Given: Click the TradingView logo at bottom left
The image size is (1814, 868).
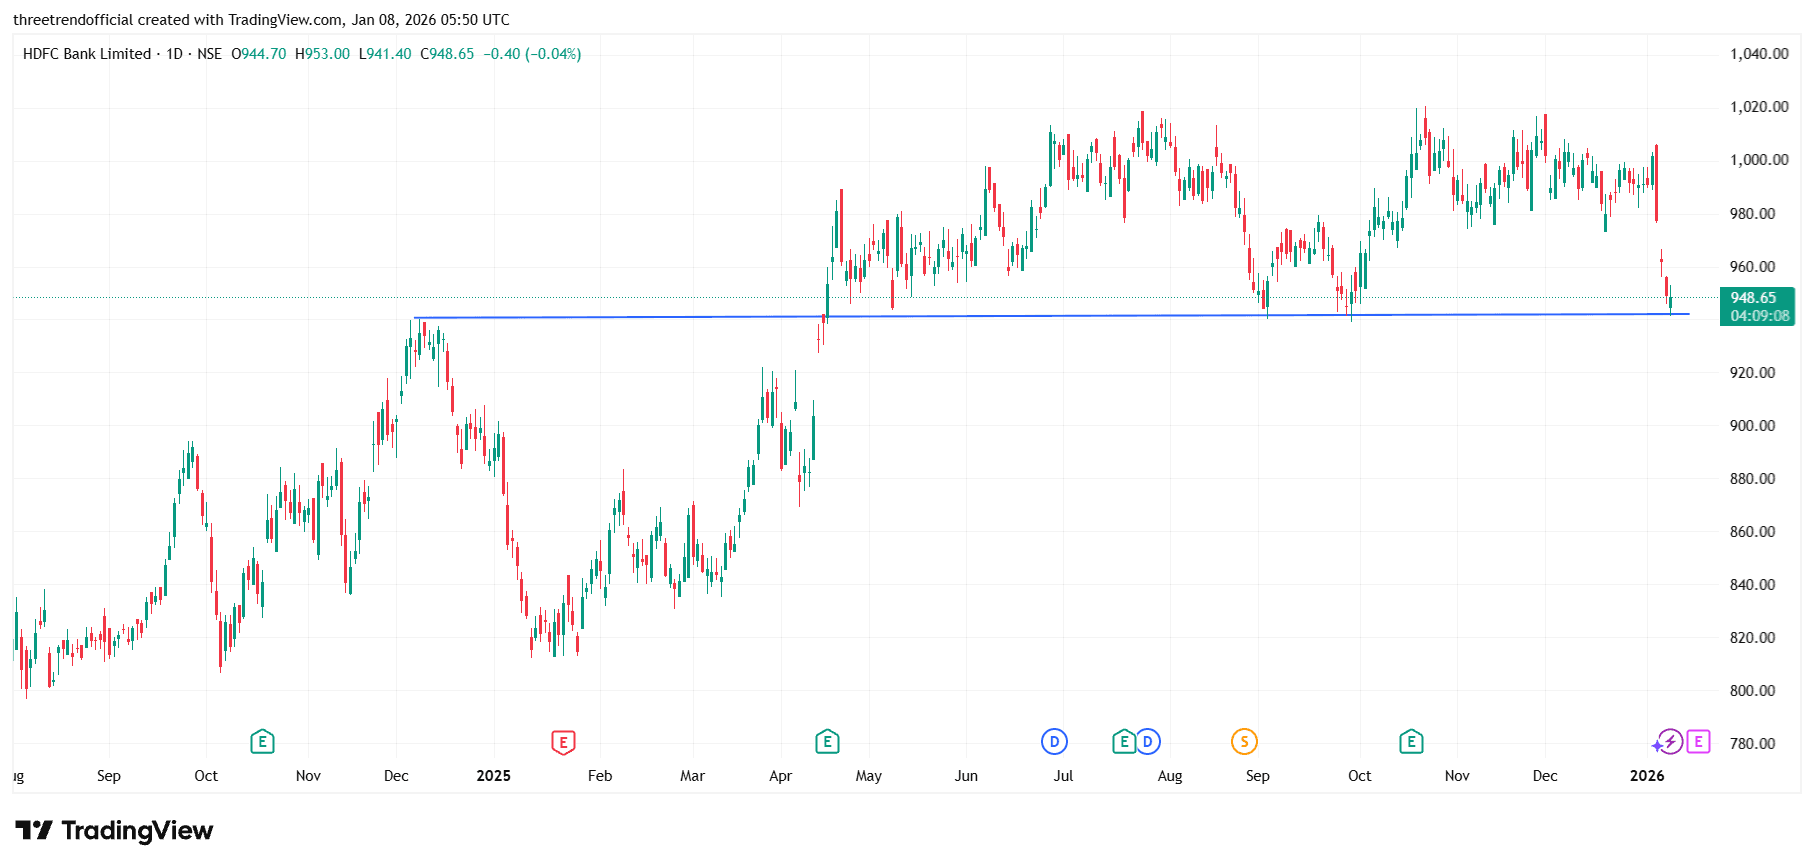Looking at the screenshot, I should click(114, 830).
